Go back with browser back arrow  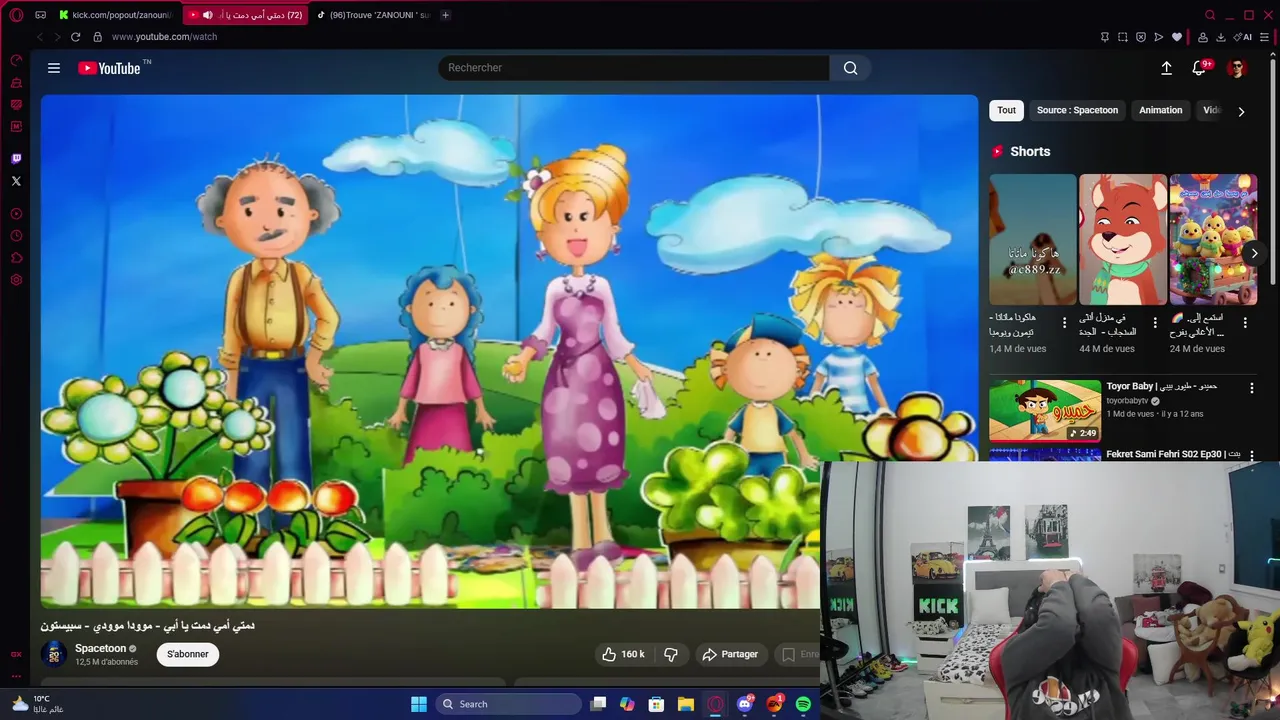40,37
